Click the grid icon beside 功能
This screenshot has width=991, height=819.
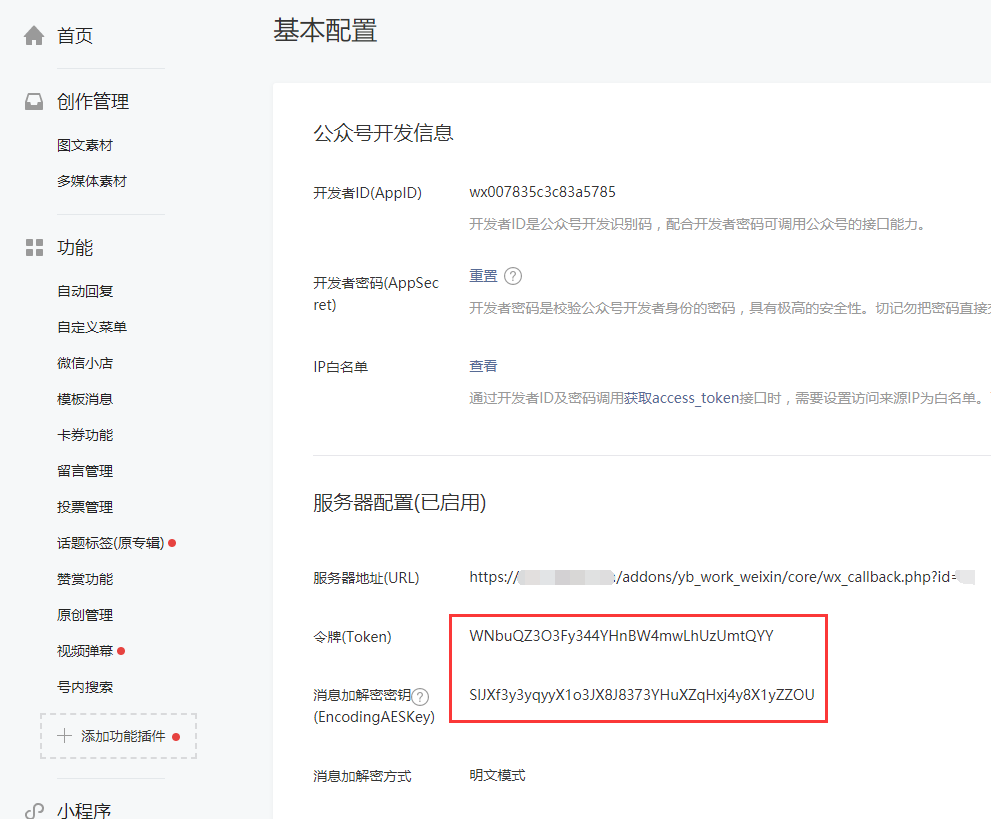pos(34,248)
